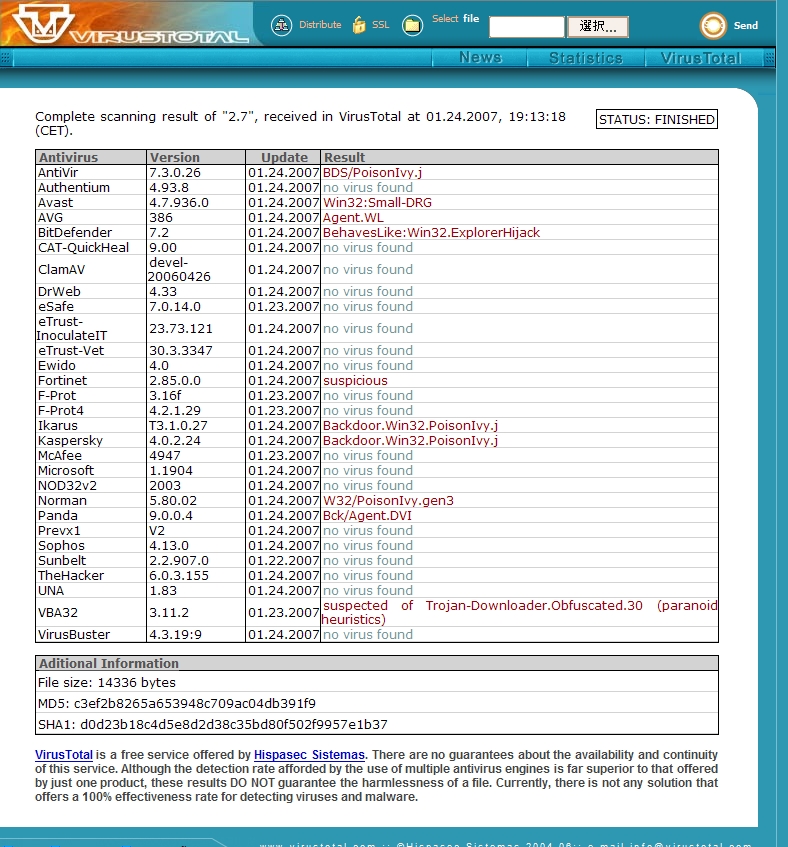Select Ikarus Backdoor.Win32.PoisonIvy.j result
The height and width of the screenshot is (847, 788).
(410, 426)
